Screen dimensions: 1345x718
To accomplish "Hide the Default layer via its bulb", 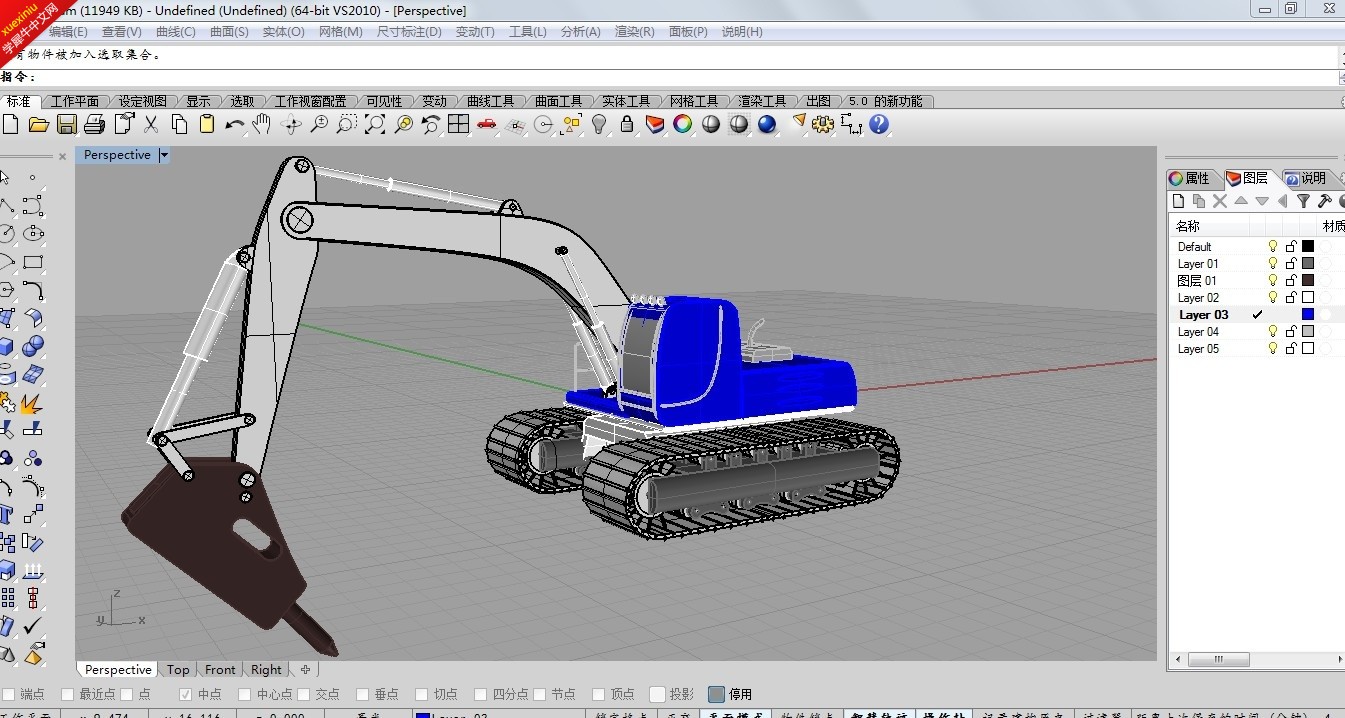I will pyautogui.click(x=1273, y=246).
